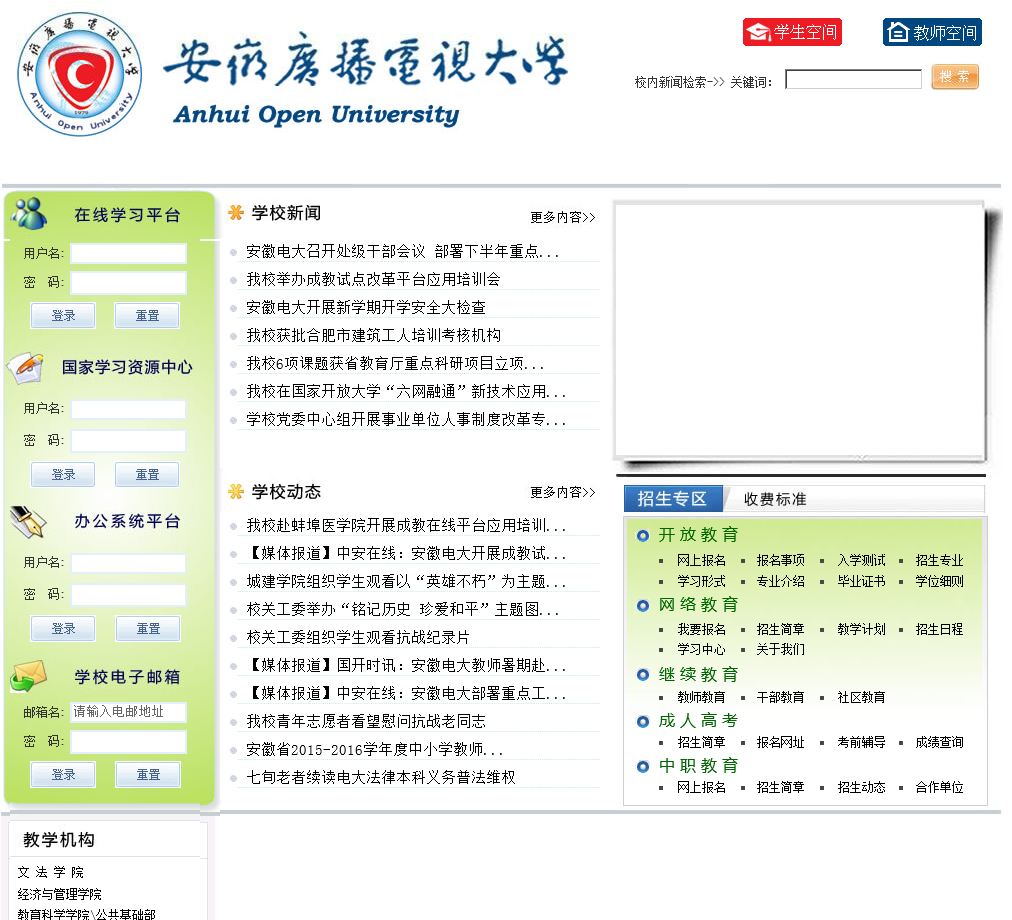Click the blue bullet beside 网络教育
The height and width of the screenshot is (920, 1012).
click(x=643, y=606)
